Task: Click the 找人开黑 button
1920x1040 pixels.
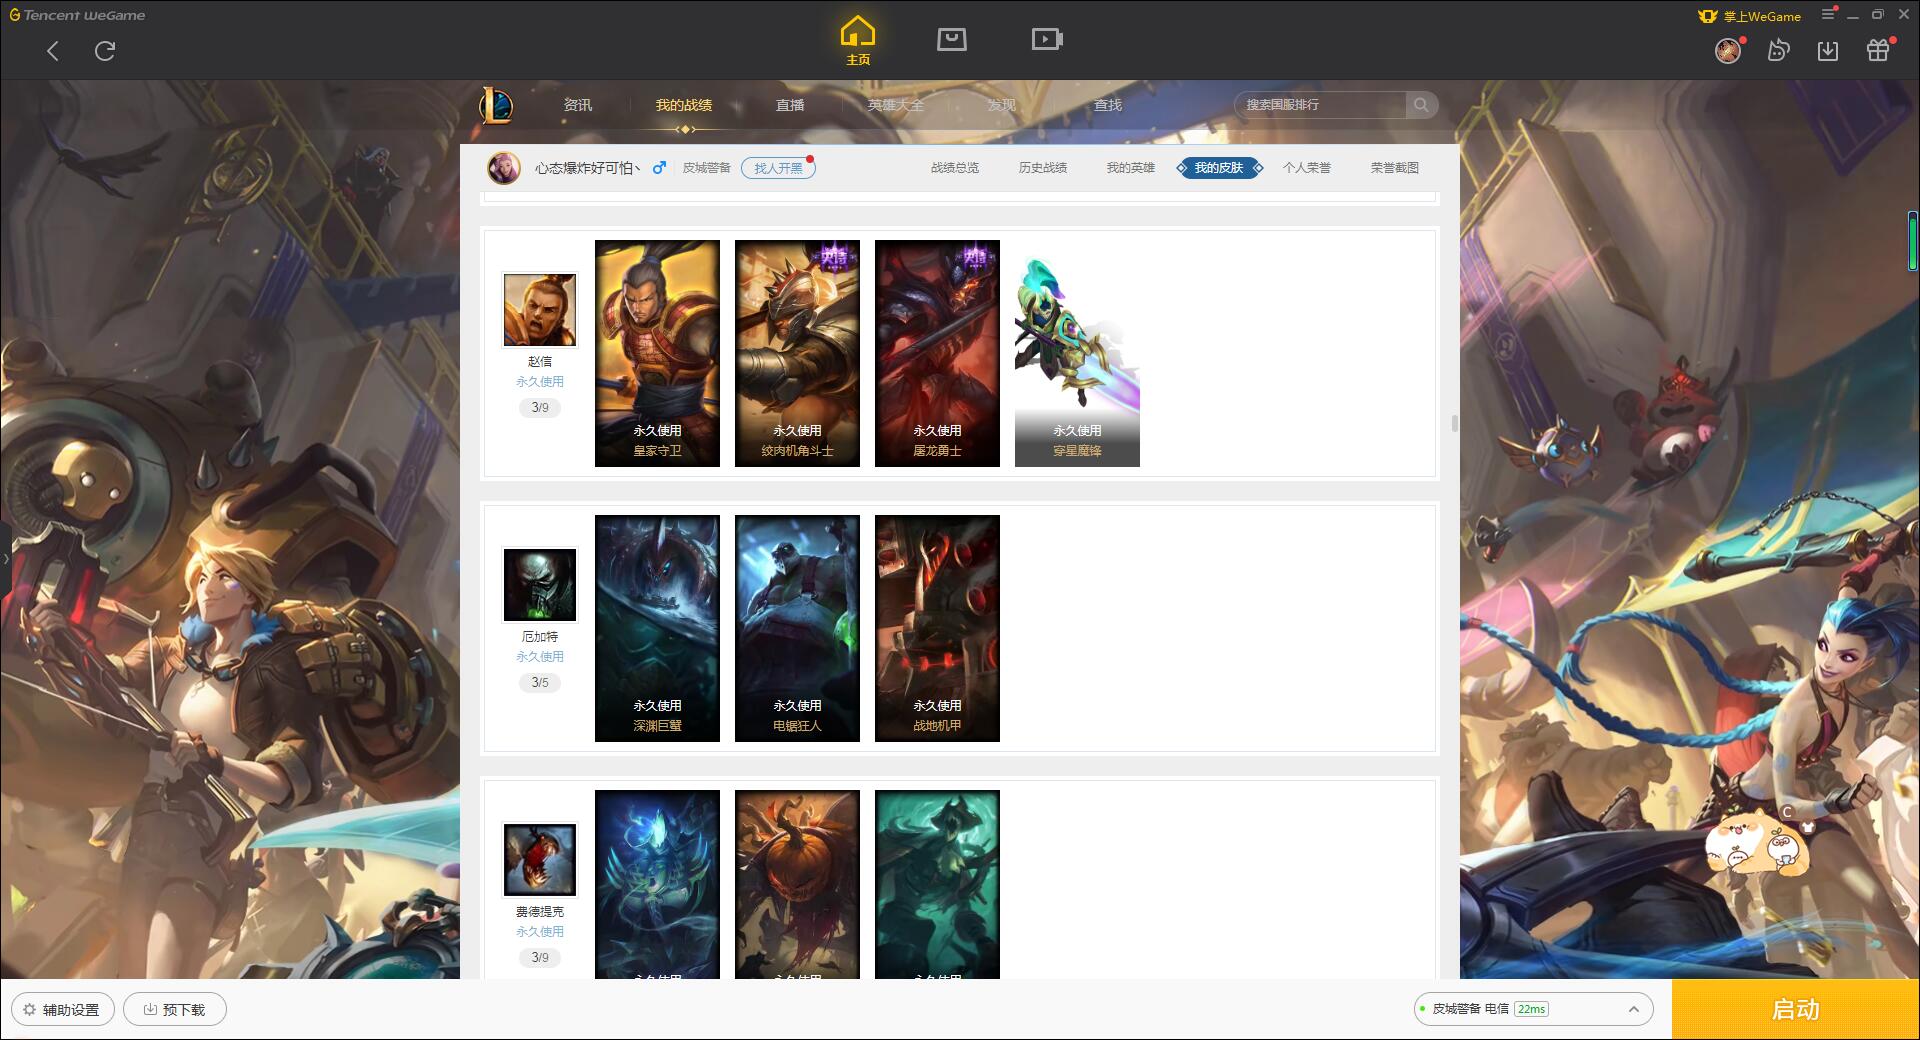Action: click(778, 168)
